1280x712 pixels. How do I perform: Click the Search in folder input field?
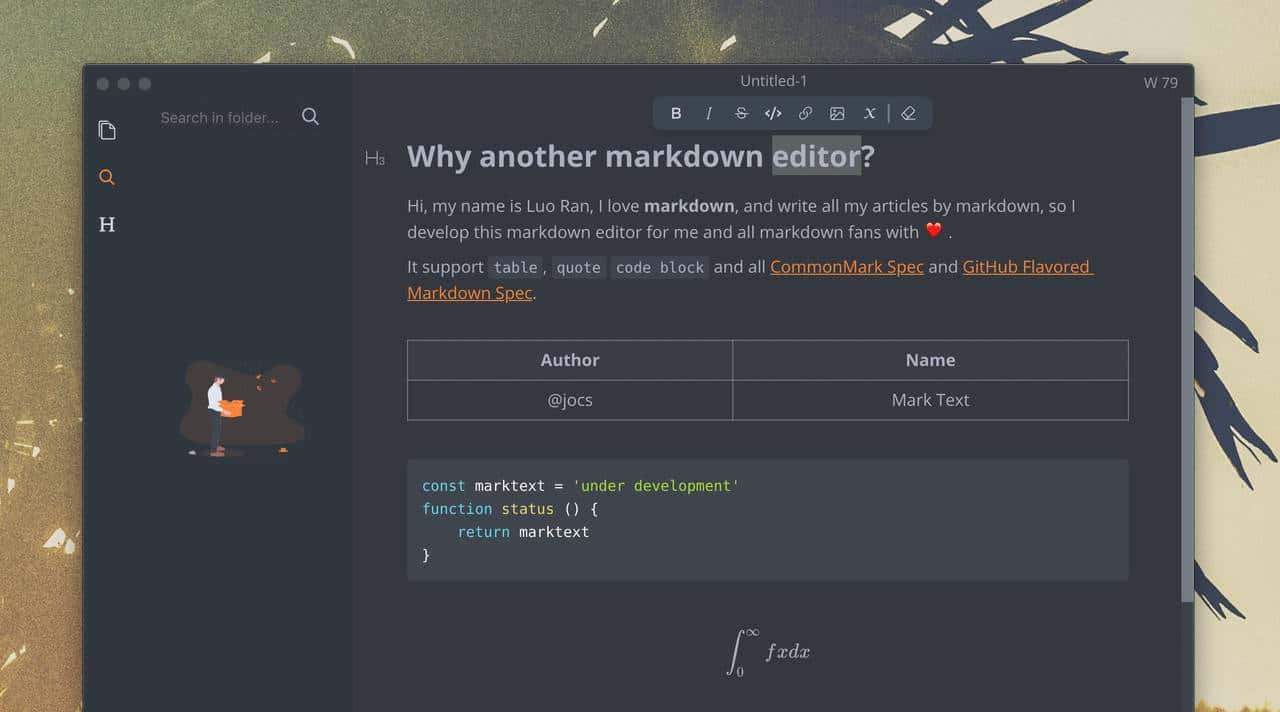(x=220, y=117)
